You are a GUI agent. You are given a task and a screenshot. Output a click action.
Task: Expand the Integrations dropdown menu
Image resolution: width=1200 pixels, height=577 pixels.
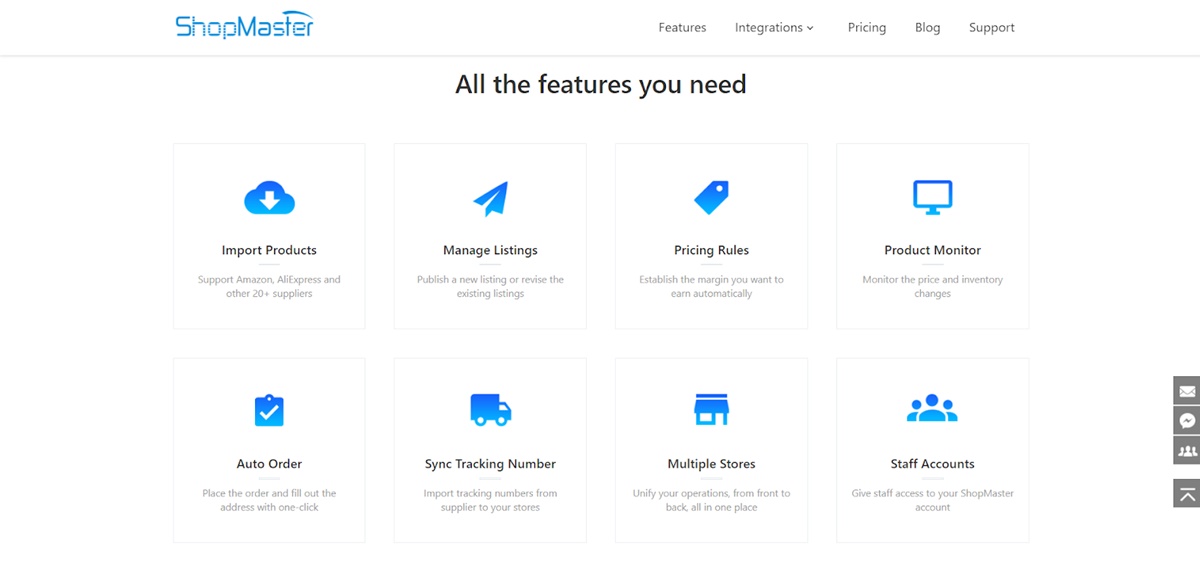point(774,28)
